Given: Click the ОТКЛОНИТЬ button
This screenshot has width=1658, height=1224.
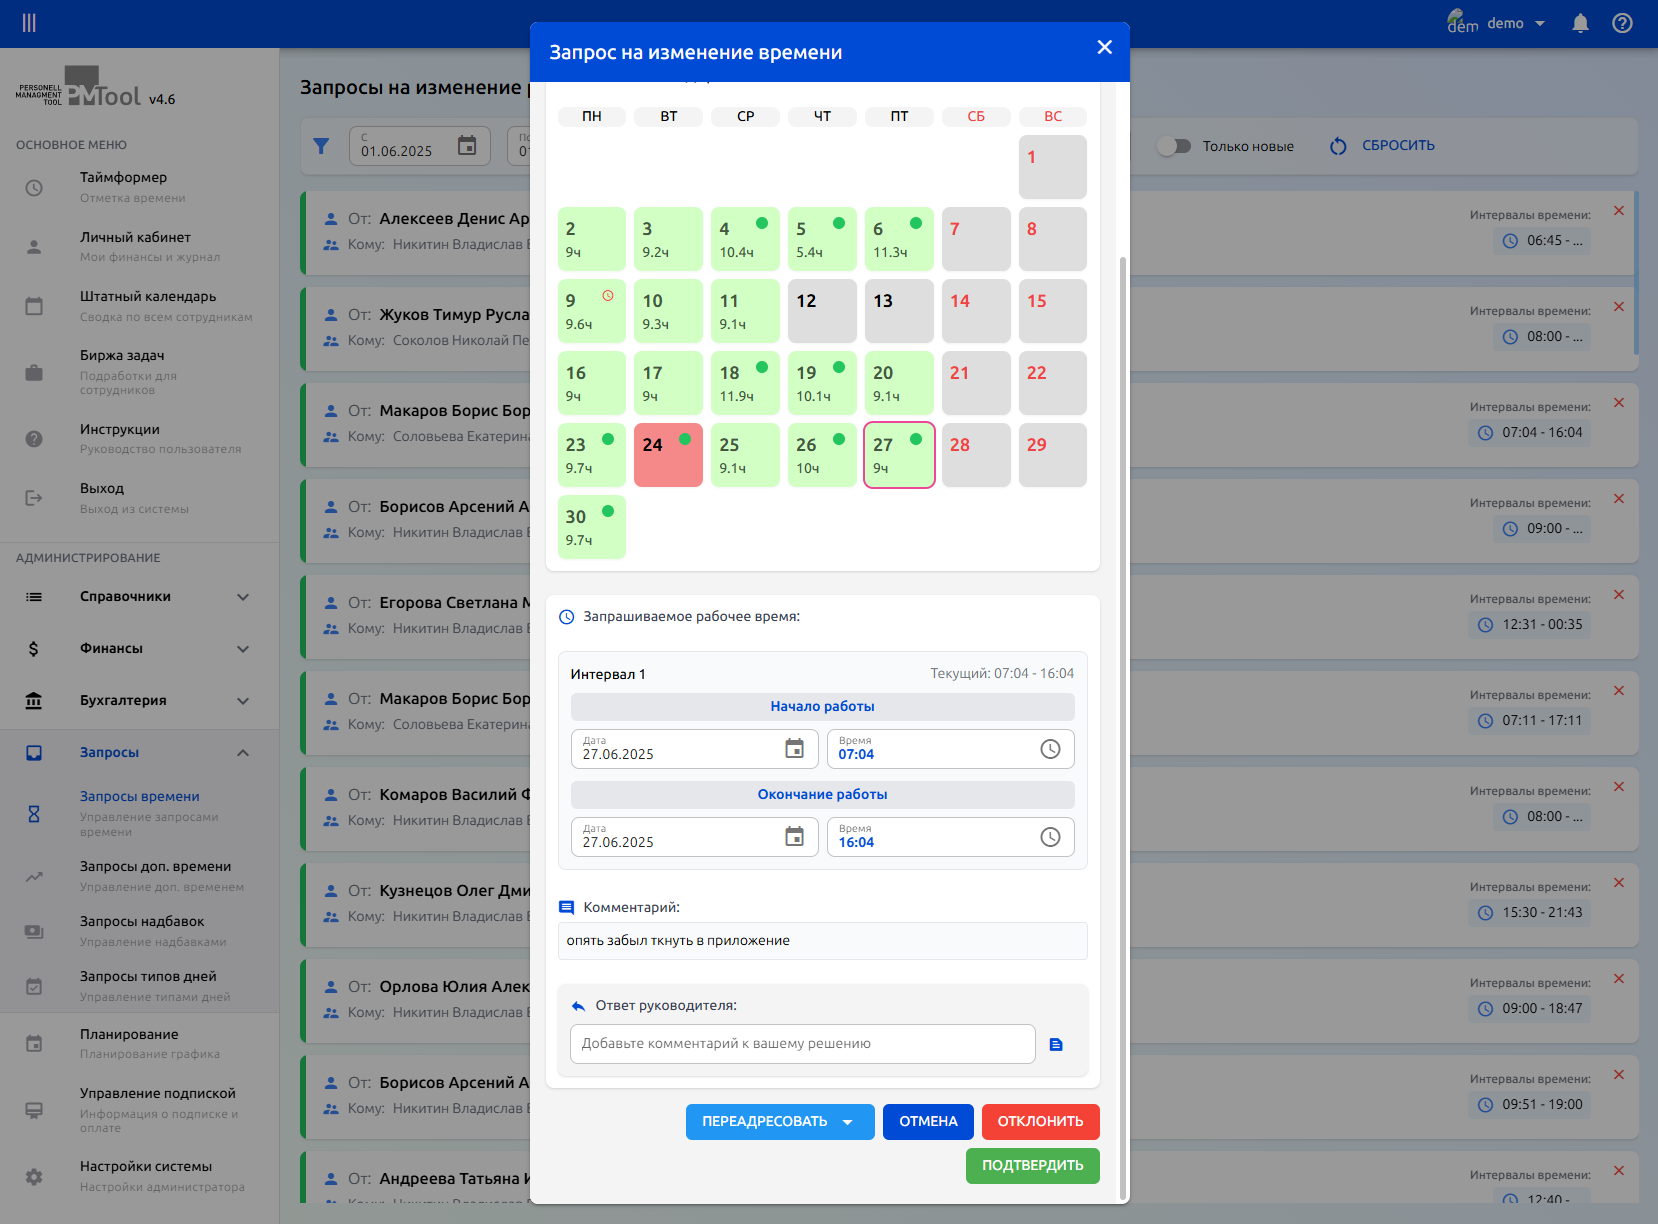Looking at the screenshot, I should 1040,1122.
